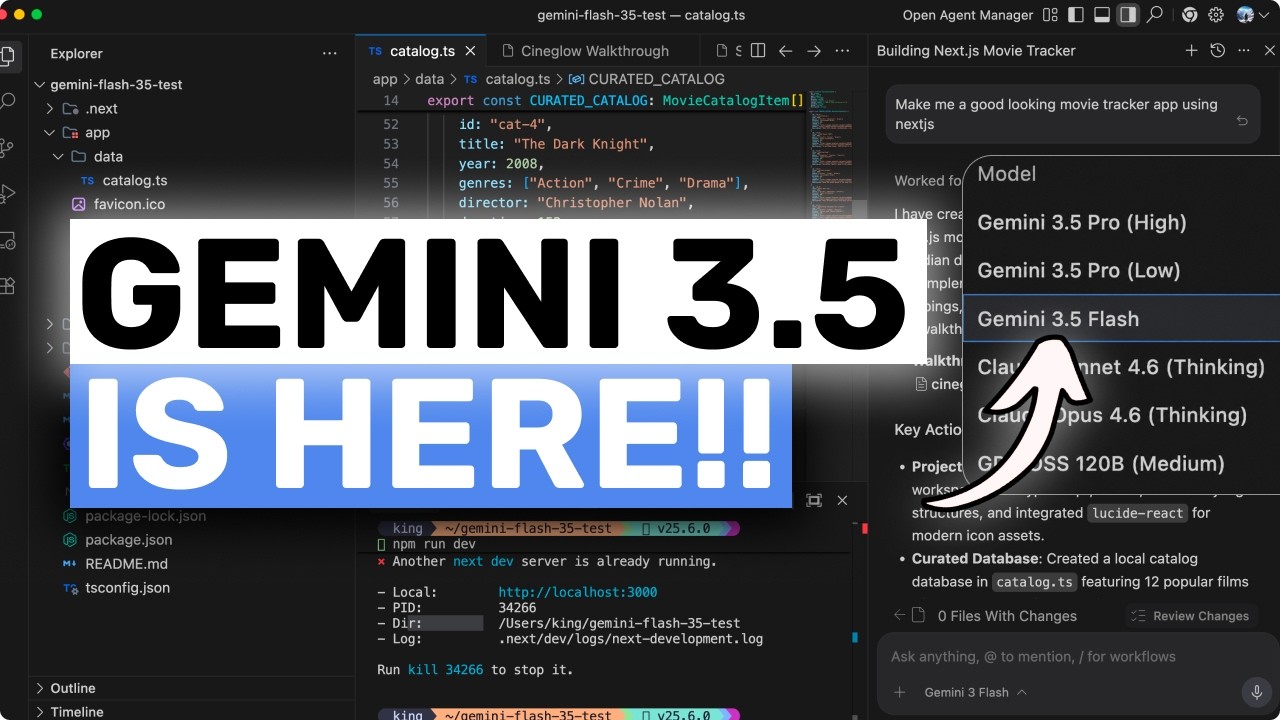Open the Chrome browser icon in title bar

click(1189, 15)
